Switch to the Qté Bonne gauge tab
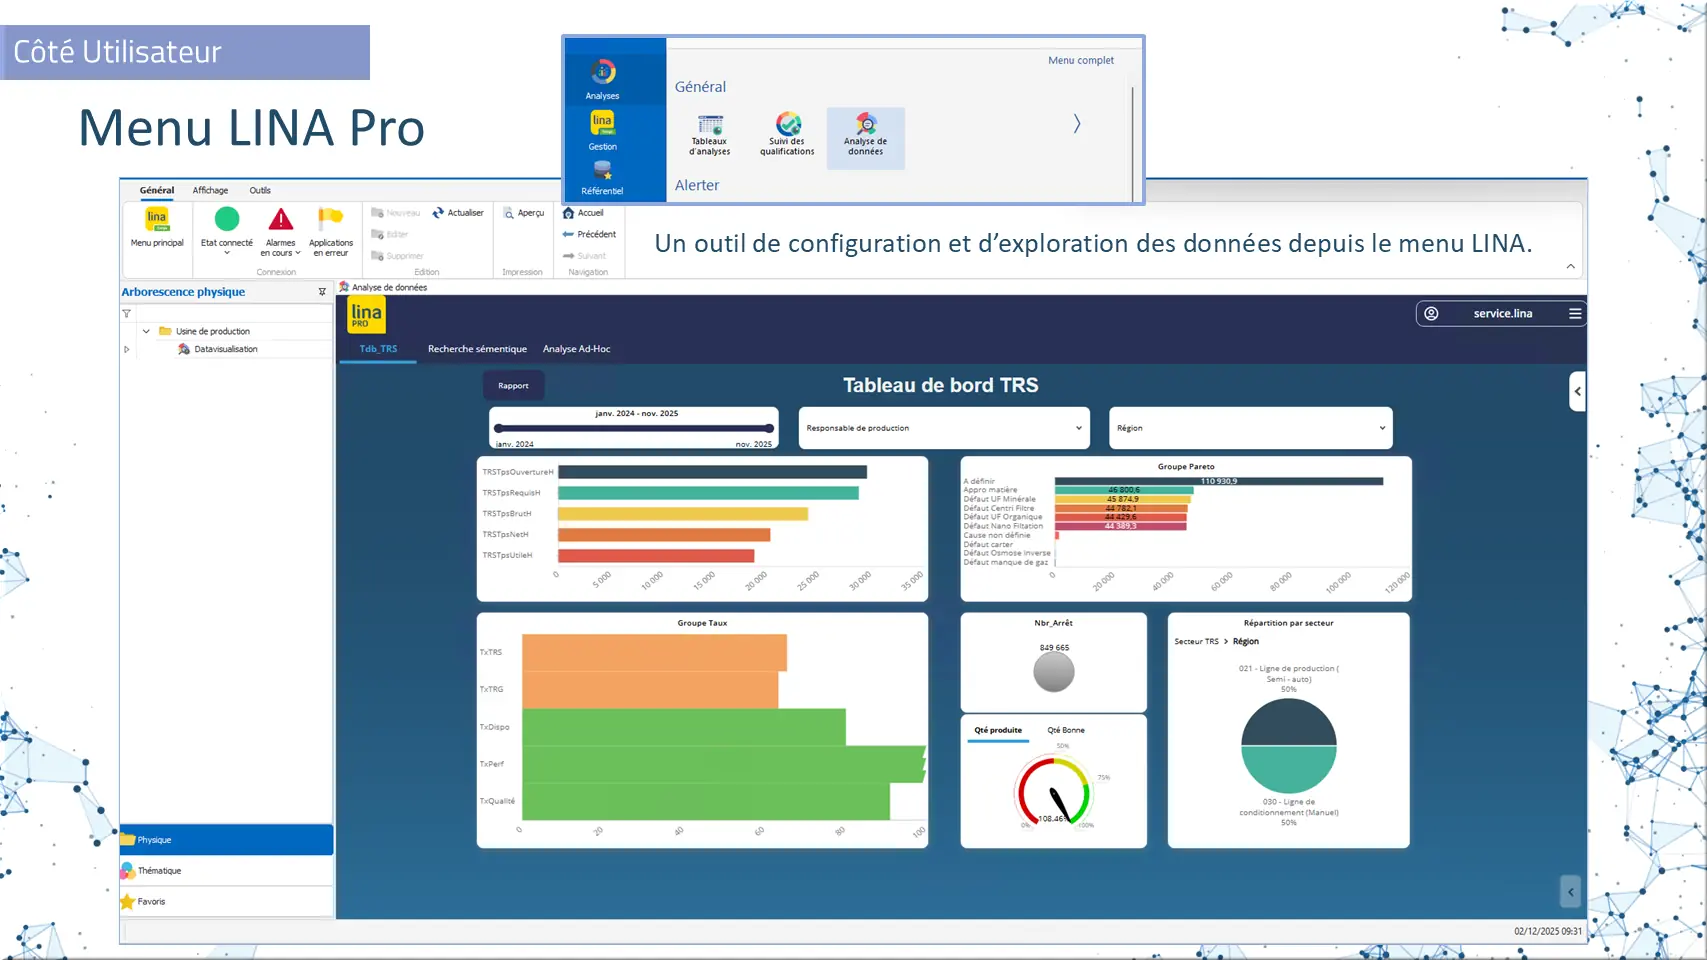Image resolution: width=1707 pixels, height=960 pixels. pos(1065,730)
